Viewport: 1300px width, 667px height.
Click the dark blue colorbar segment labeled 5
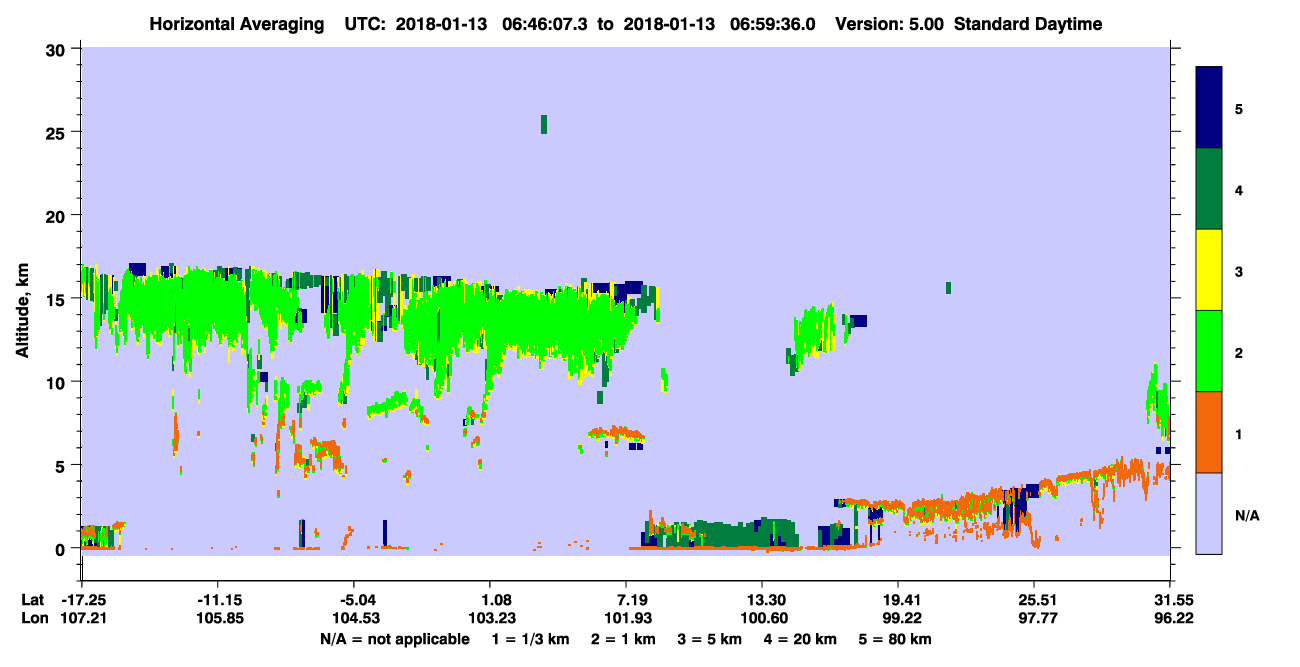(x=1209, y=108)
